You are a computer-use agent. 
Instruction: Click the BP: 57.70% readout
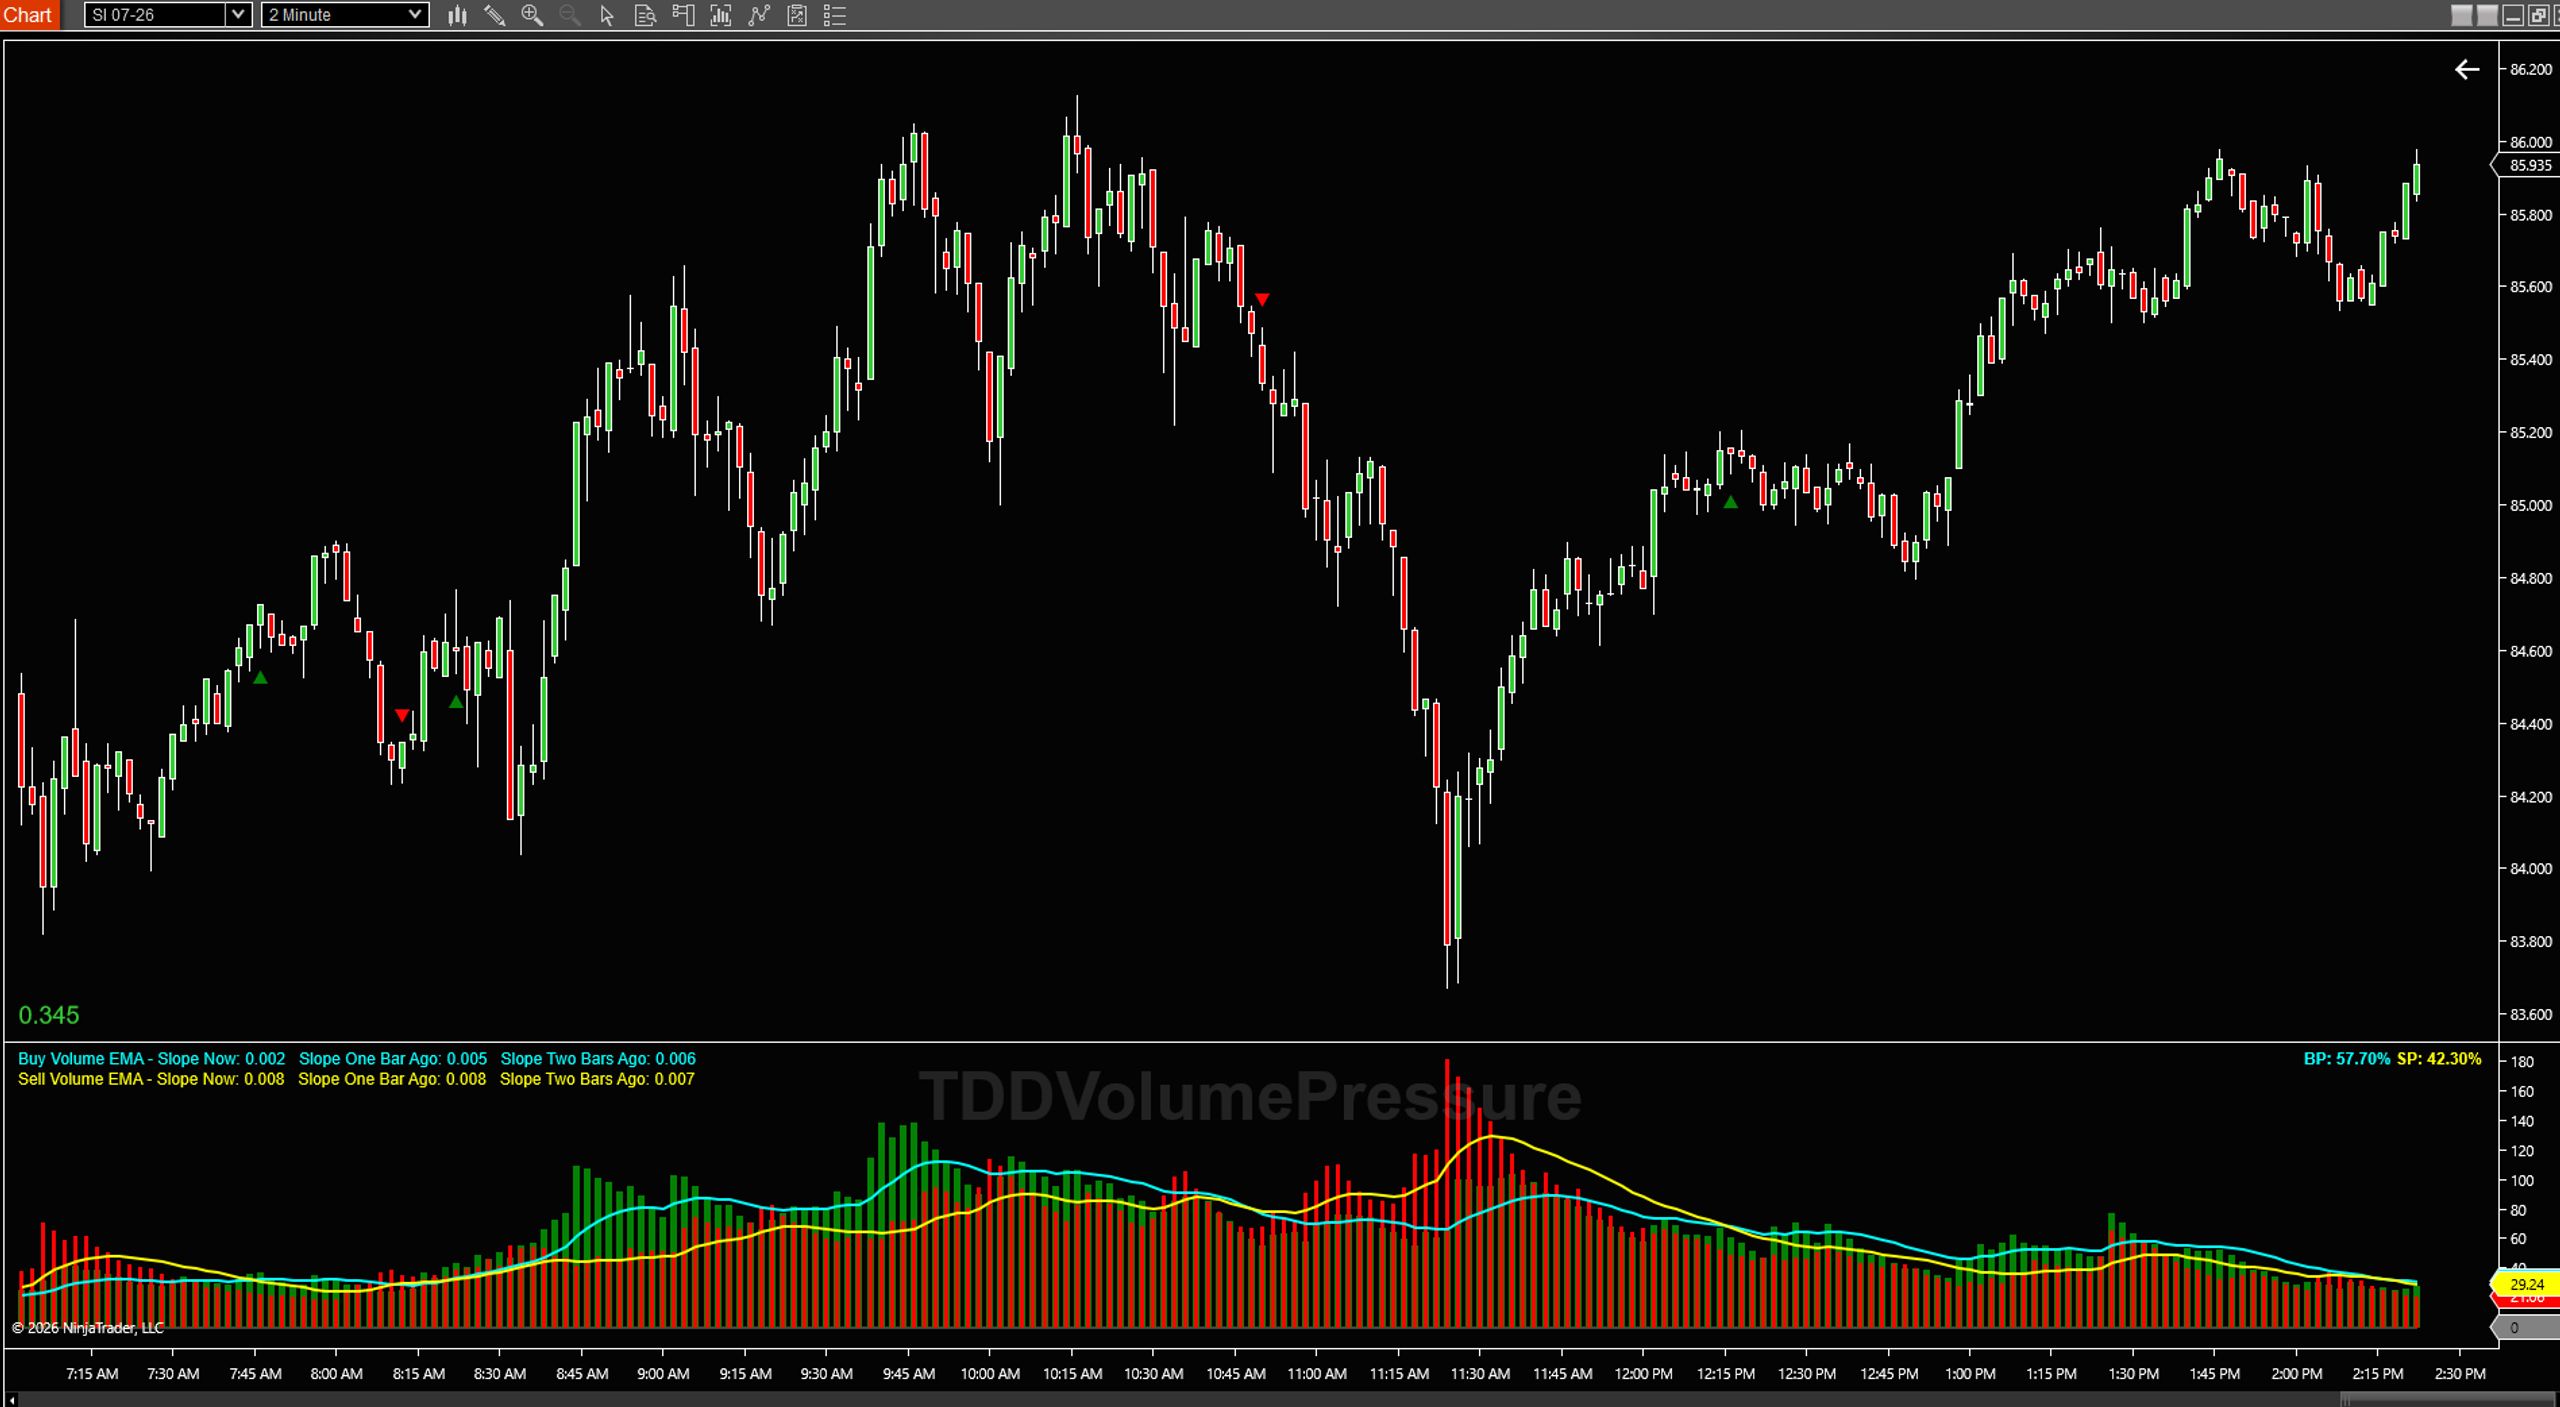coord(2346,1058)
